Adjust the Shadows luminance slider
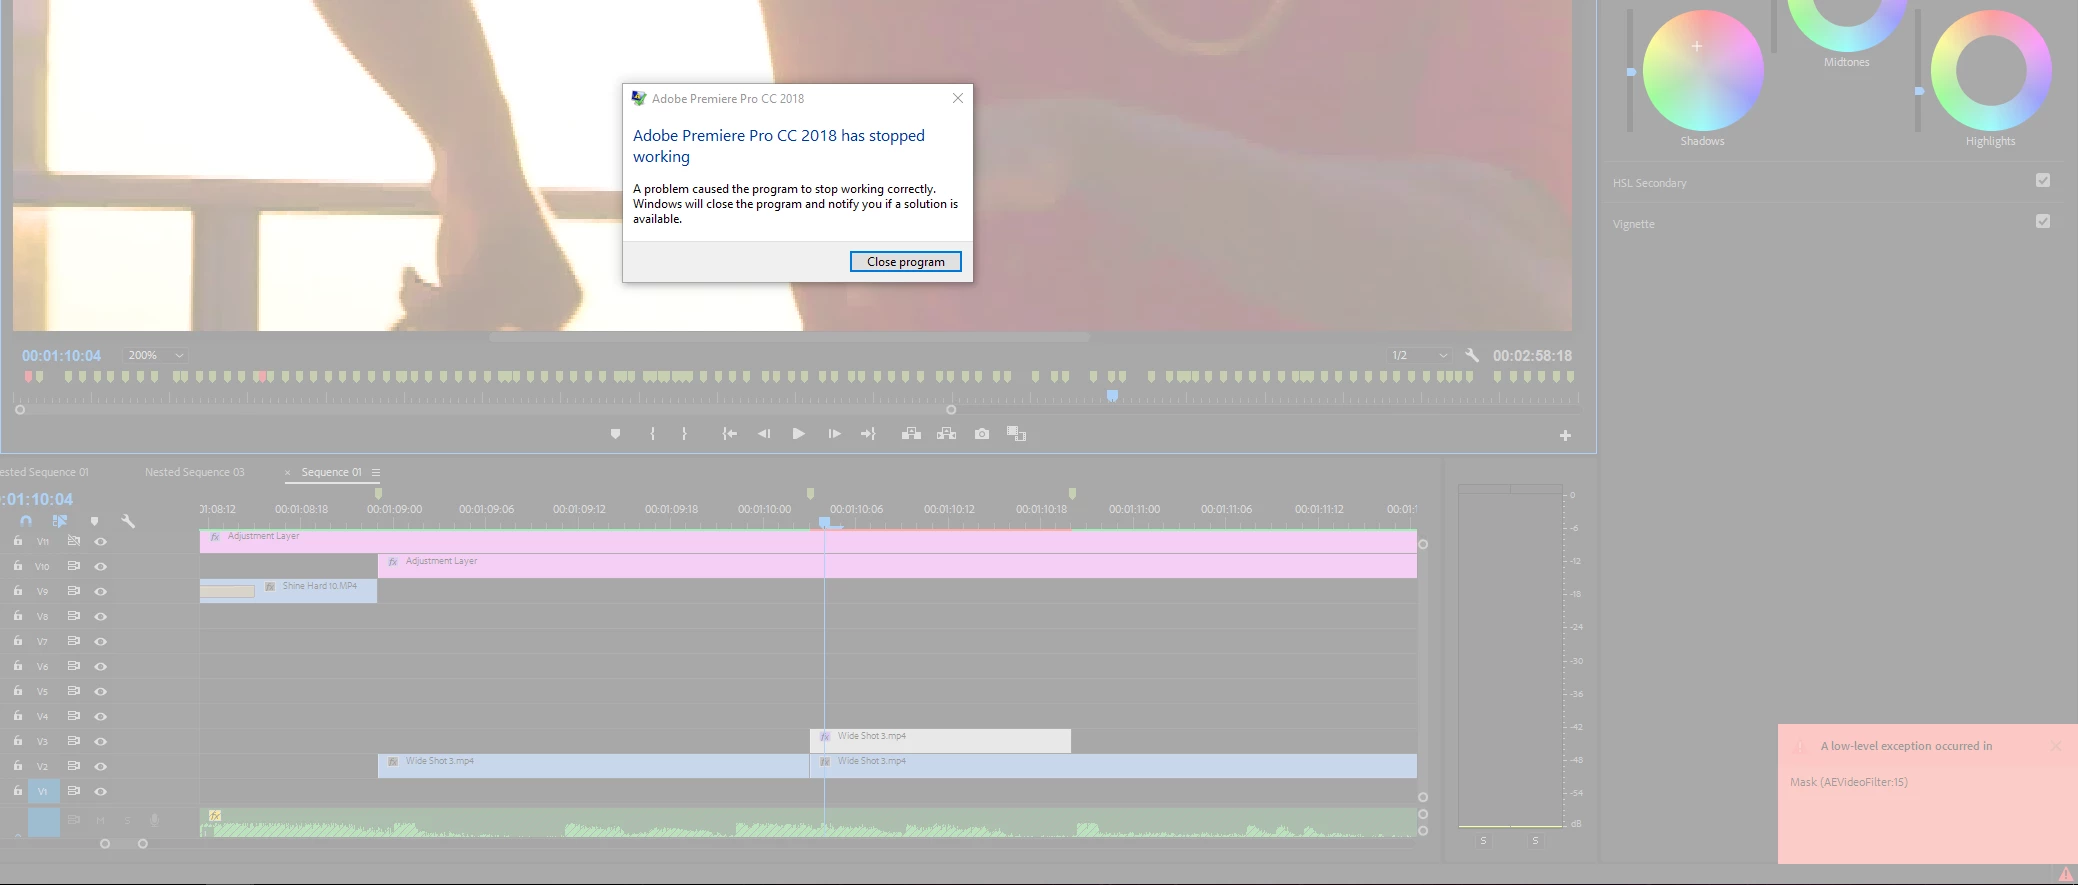The image size is (2078, 885). click(x=1631, y=72)
